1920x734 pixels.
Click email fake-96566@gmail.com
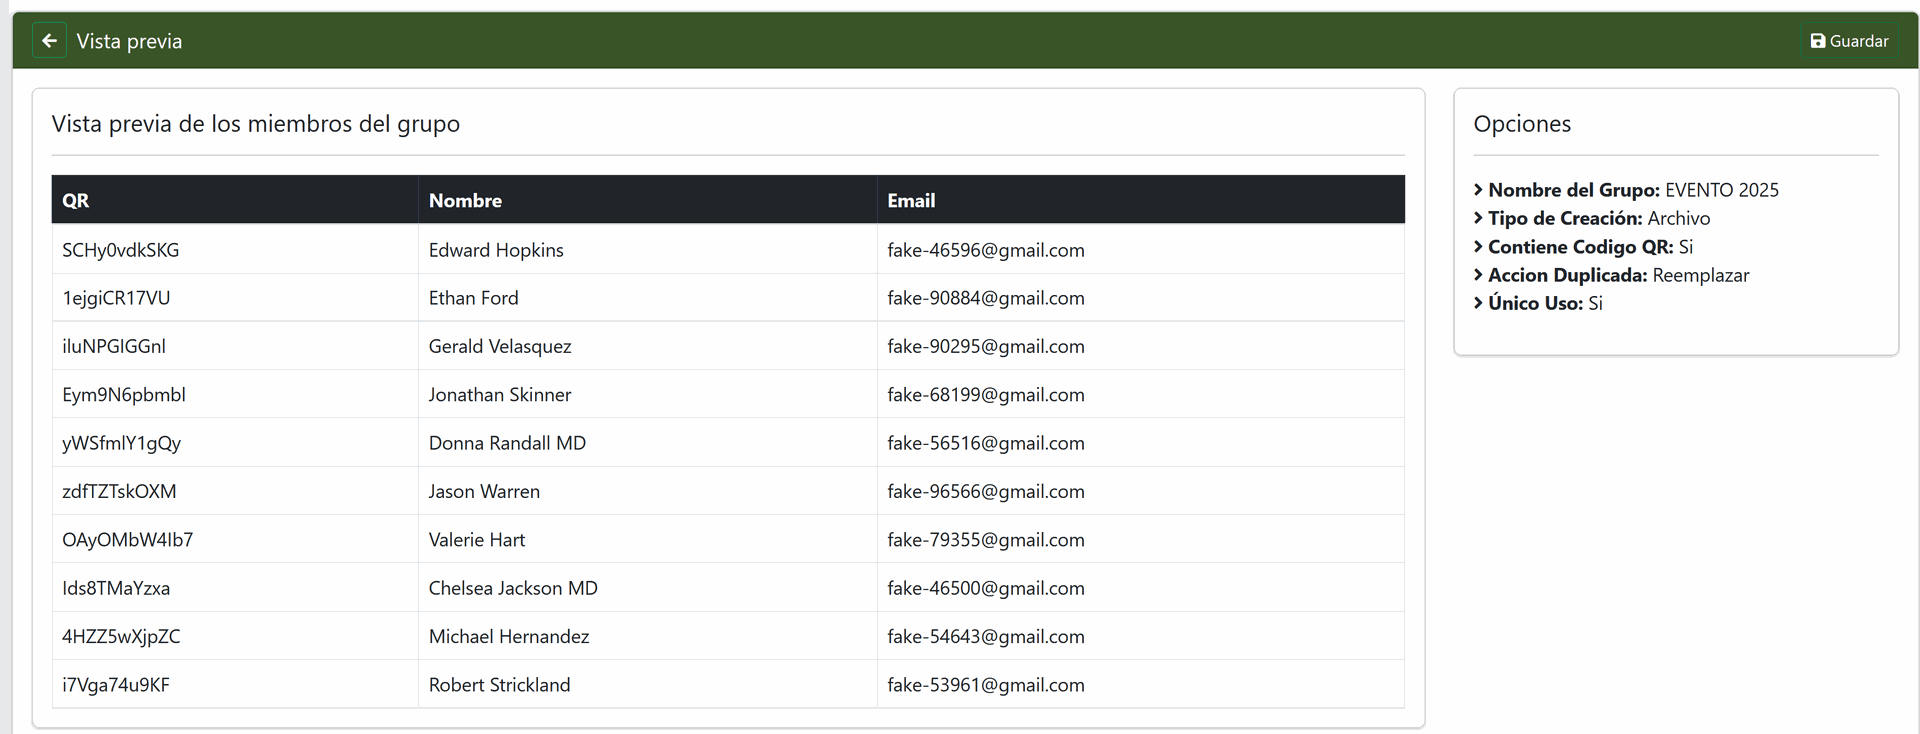tap(985, 491)
